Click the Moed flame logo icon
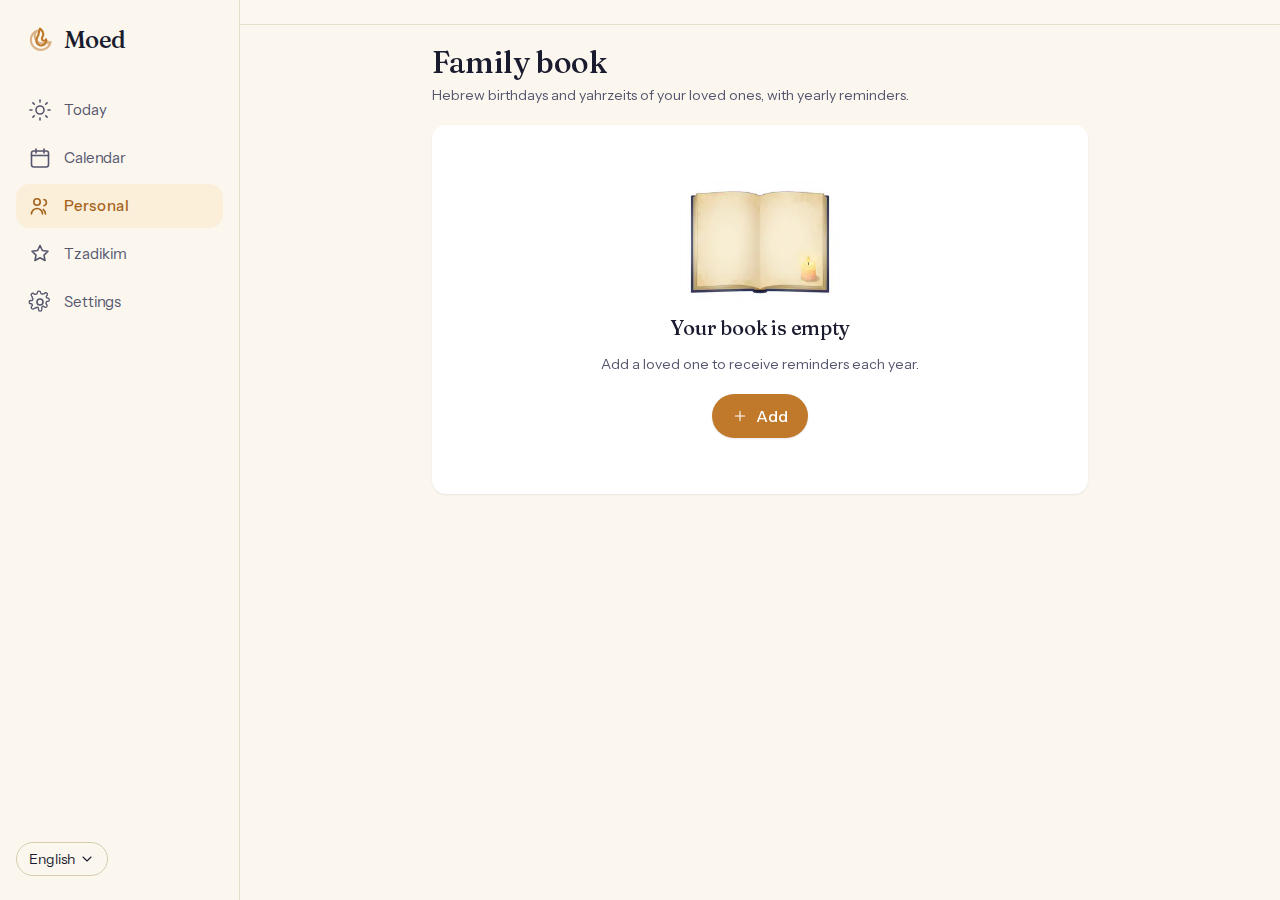This screenshot has width=1280, height=900. pyautogui.click(x=40, y=40)
